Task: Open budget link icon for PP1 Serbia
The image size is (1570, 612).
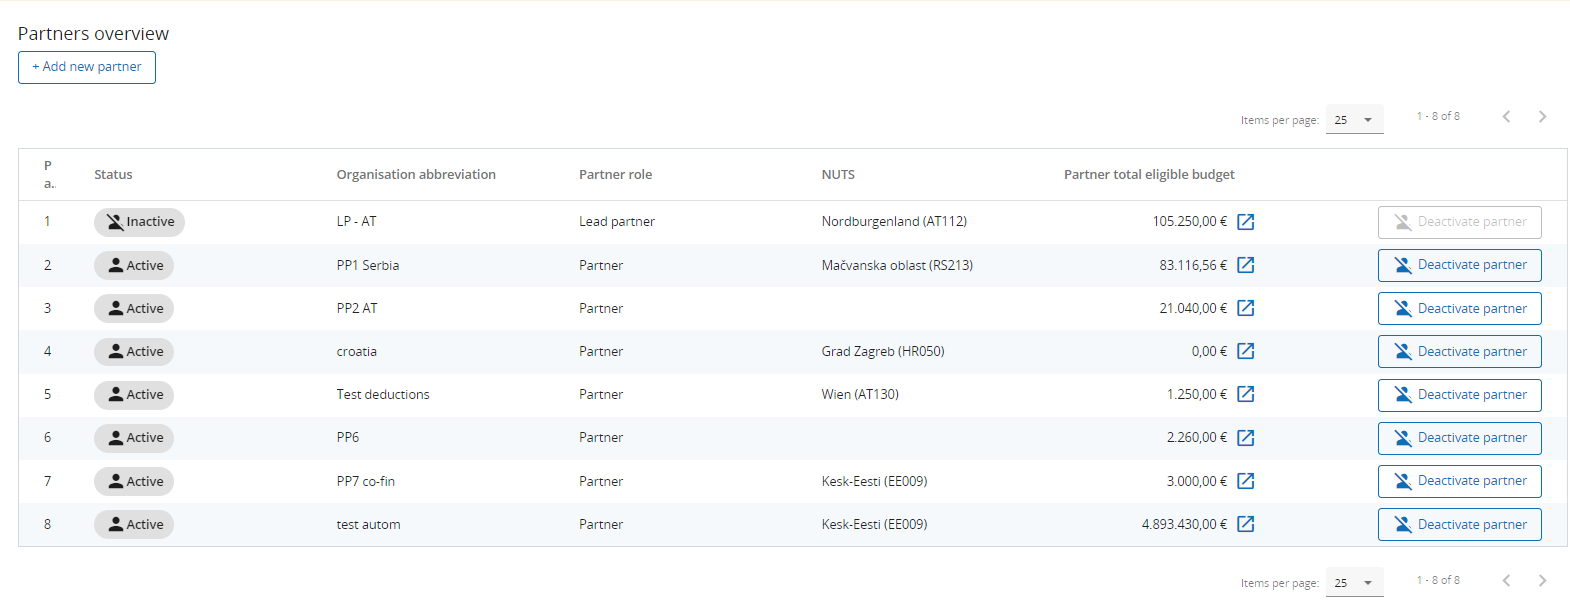Action: point(1245,265)
